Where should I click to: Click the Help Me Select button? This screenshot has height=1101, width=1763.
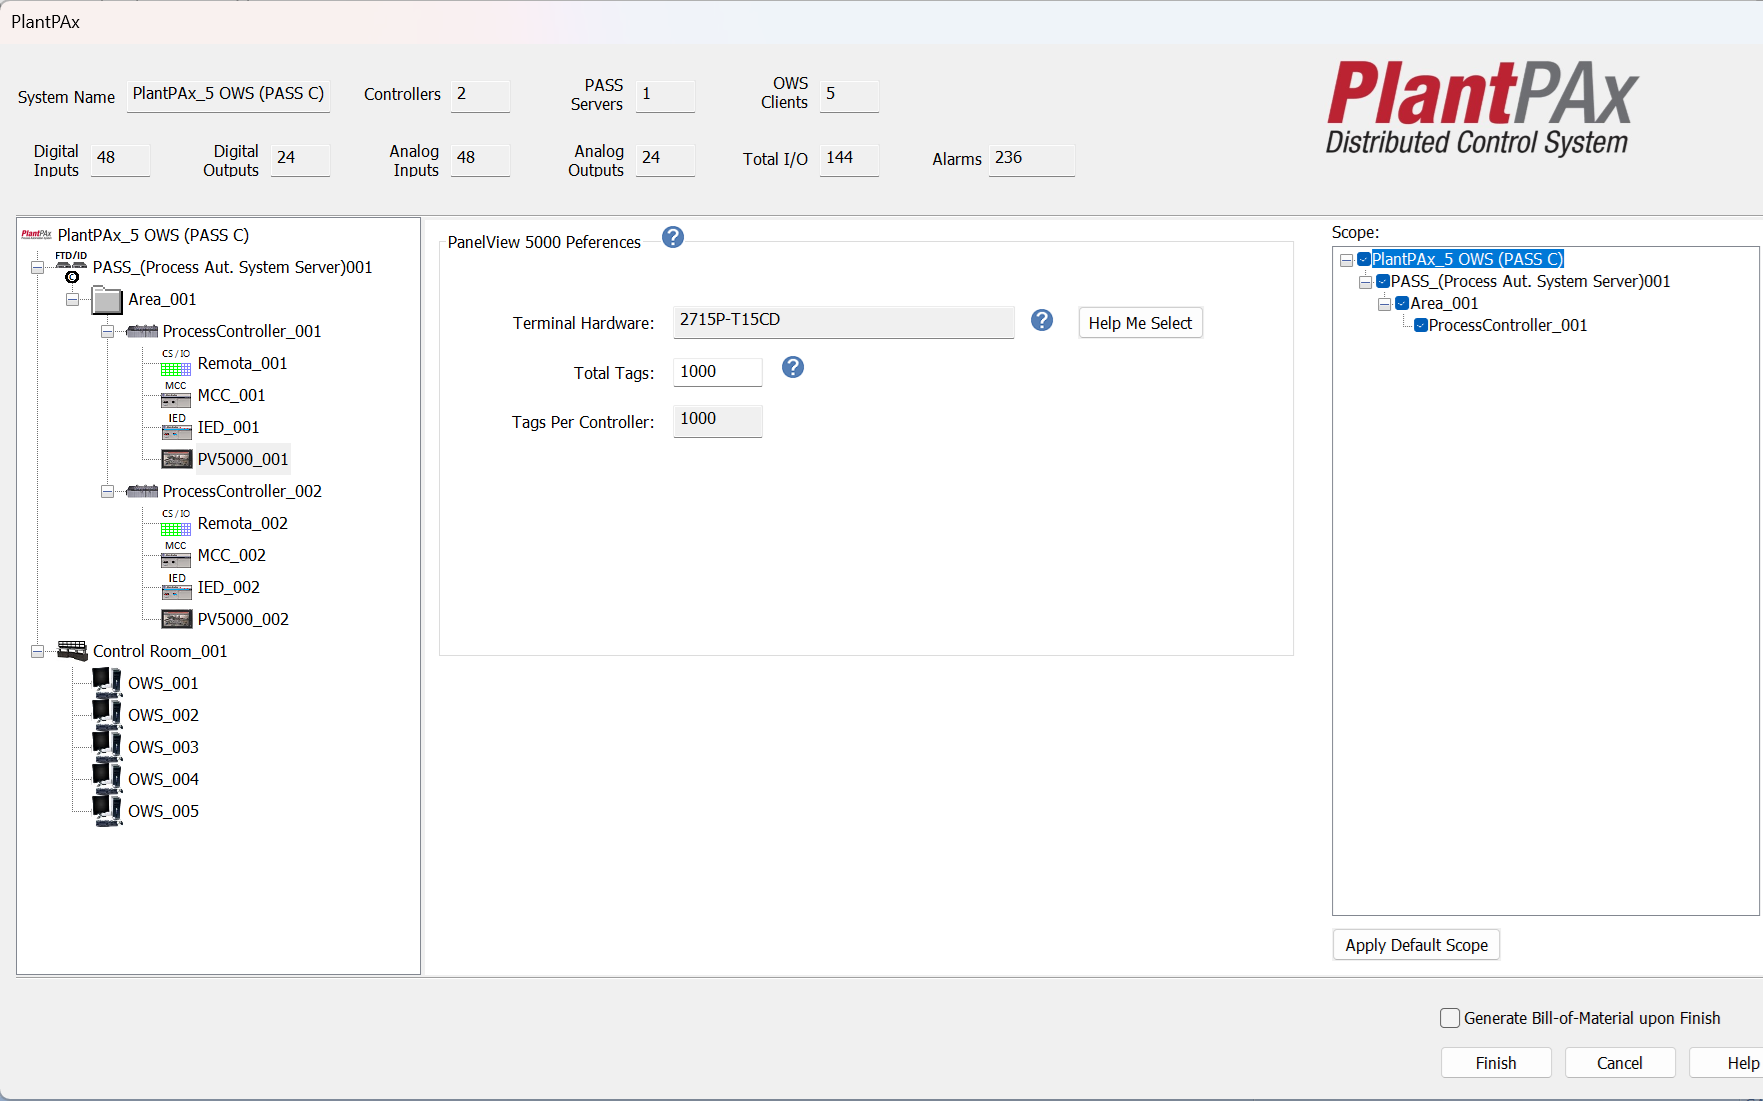pyautogui.click(x=1140, y=323)
